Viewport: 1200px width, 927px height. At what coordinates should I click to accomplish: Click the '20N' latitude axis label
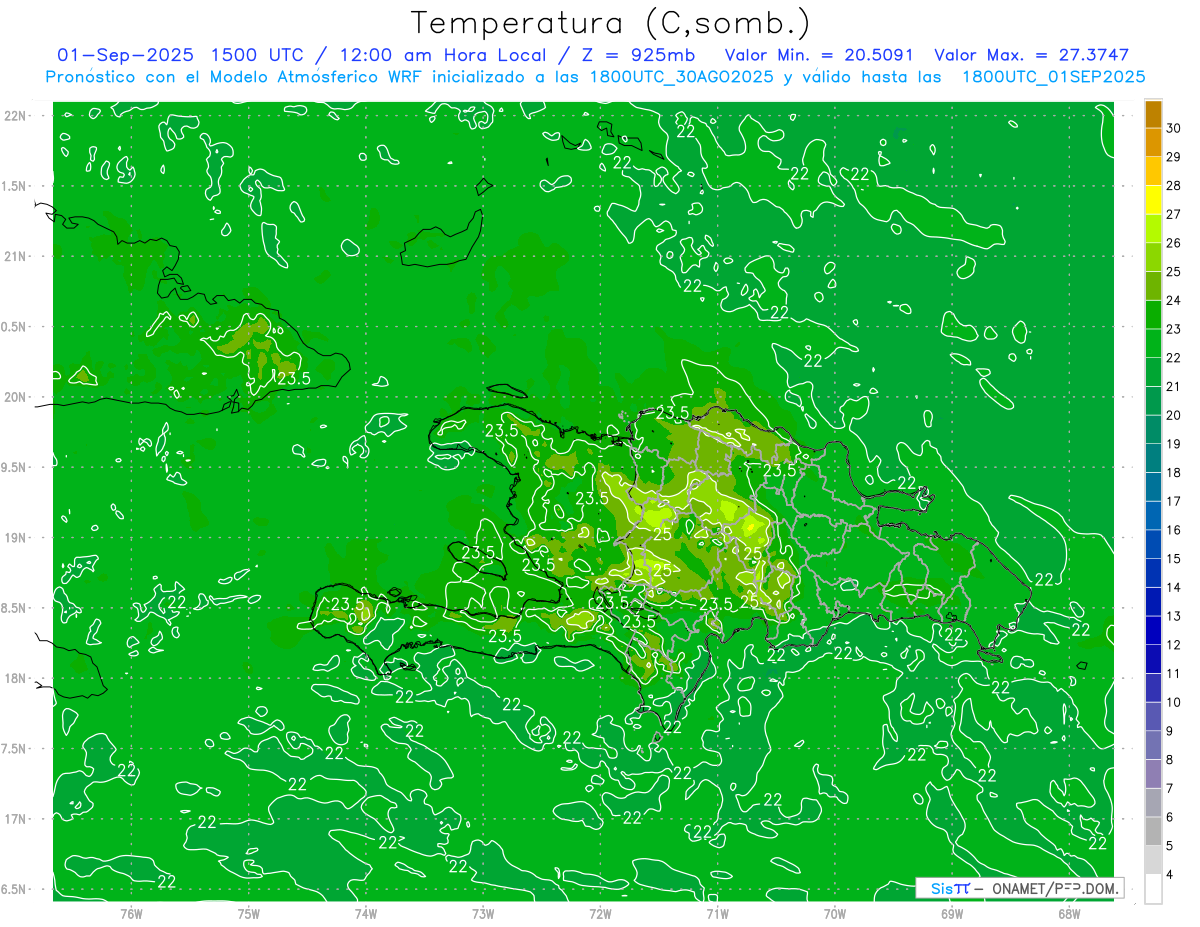point(15,397)
